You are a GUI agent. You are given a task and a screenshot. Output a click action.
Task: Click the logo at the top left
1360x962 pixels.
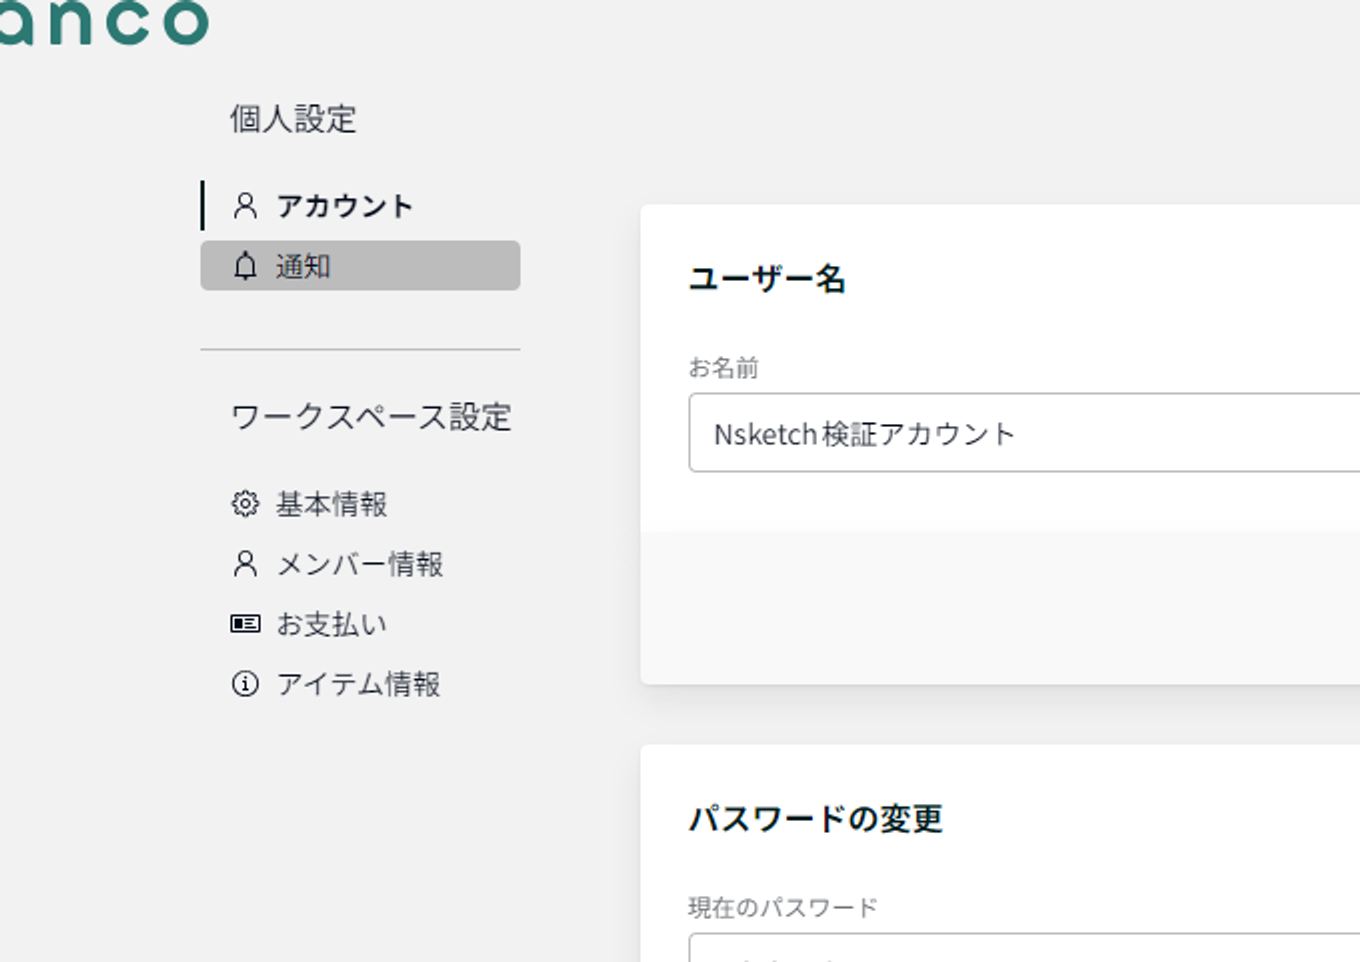tap(103, 22)
